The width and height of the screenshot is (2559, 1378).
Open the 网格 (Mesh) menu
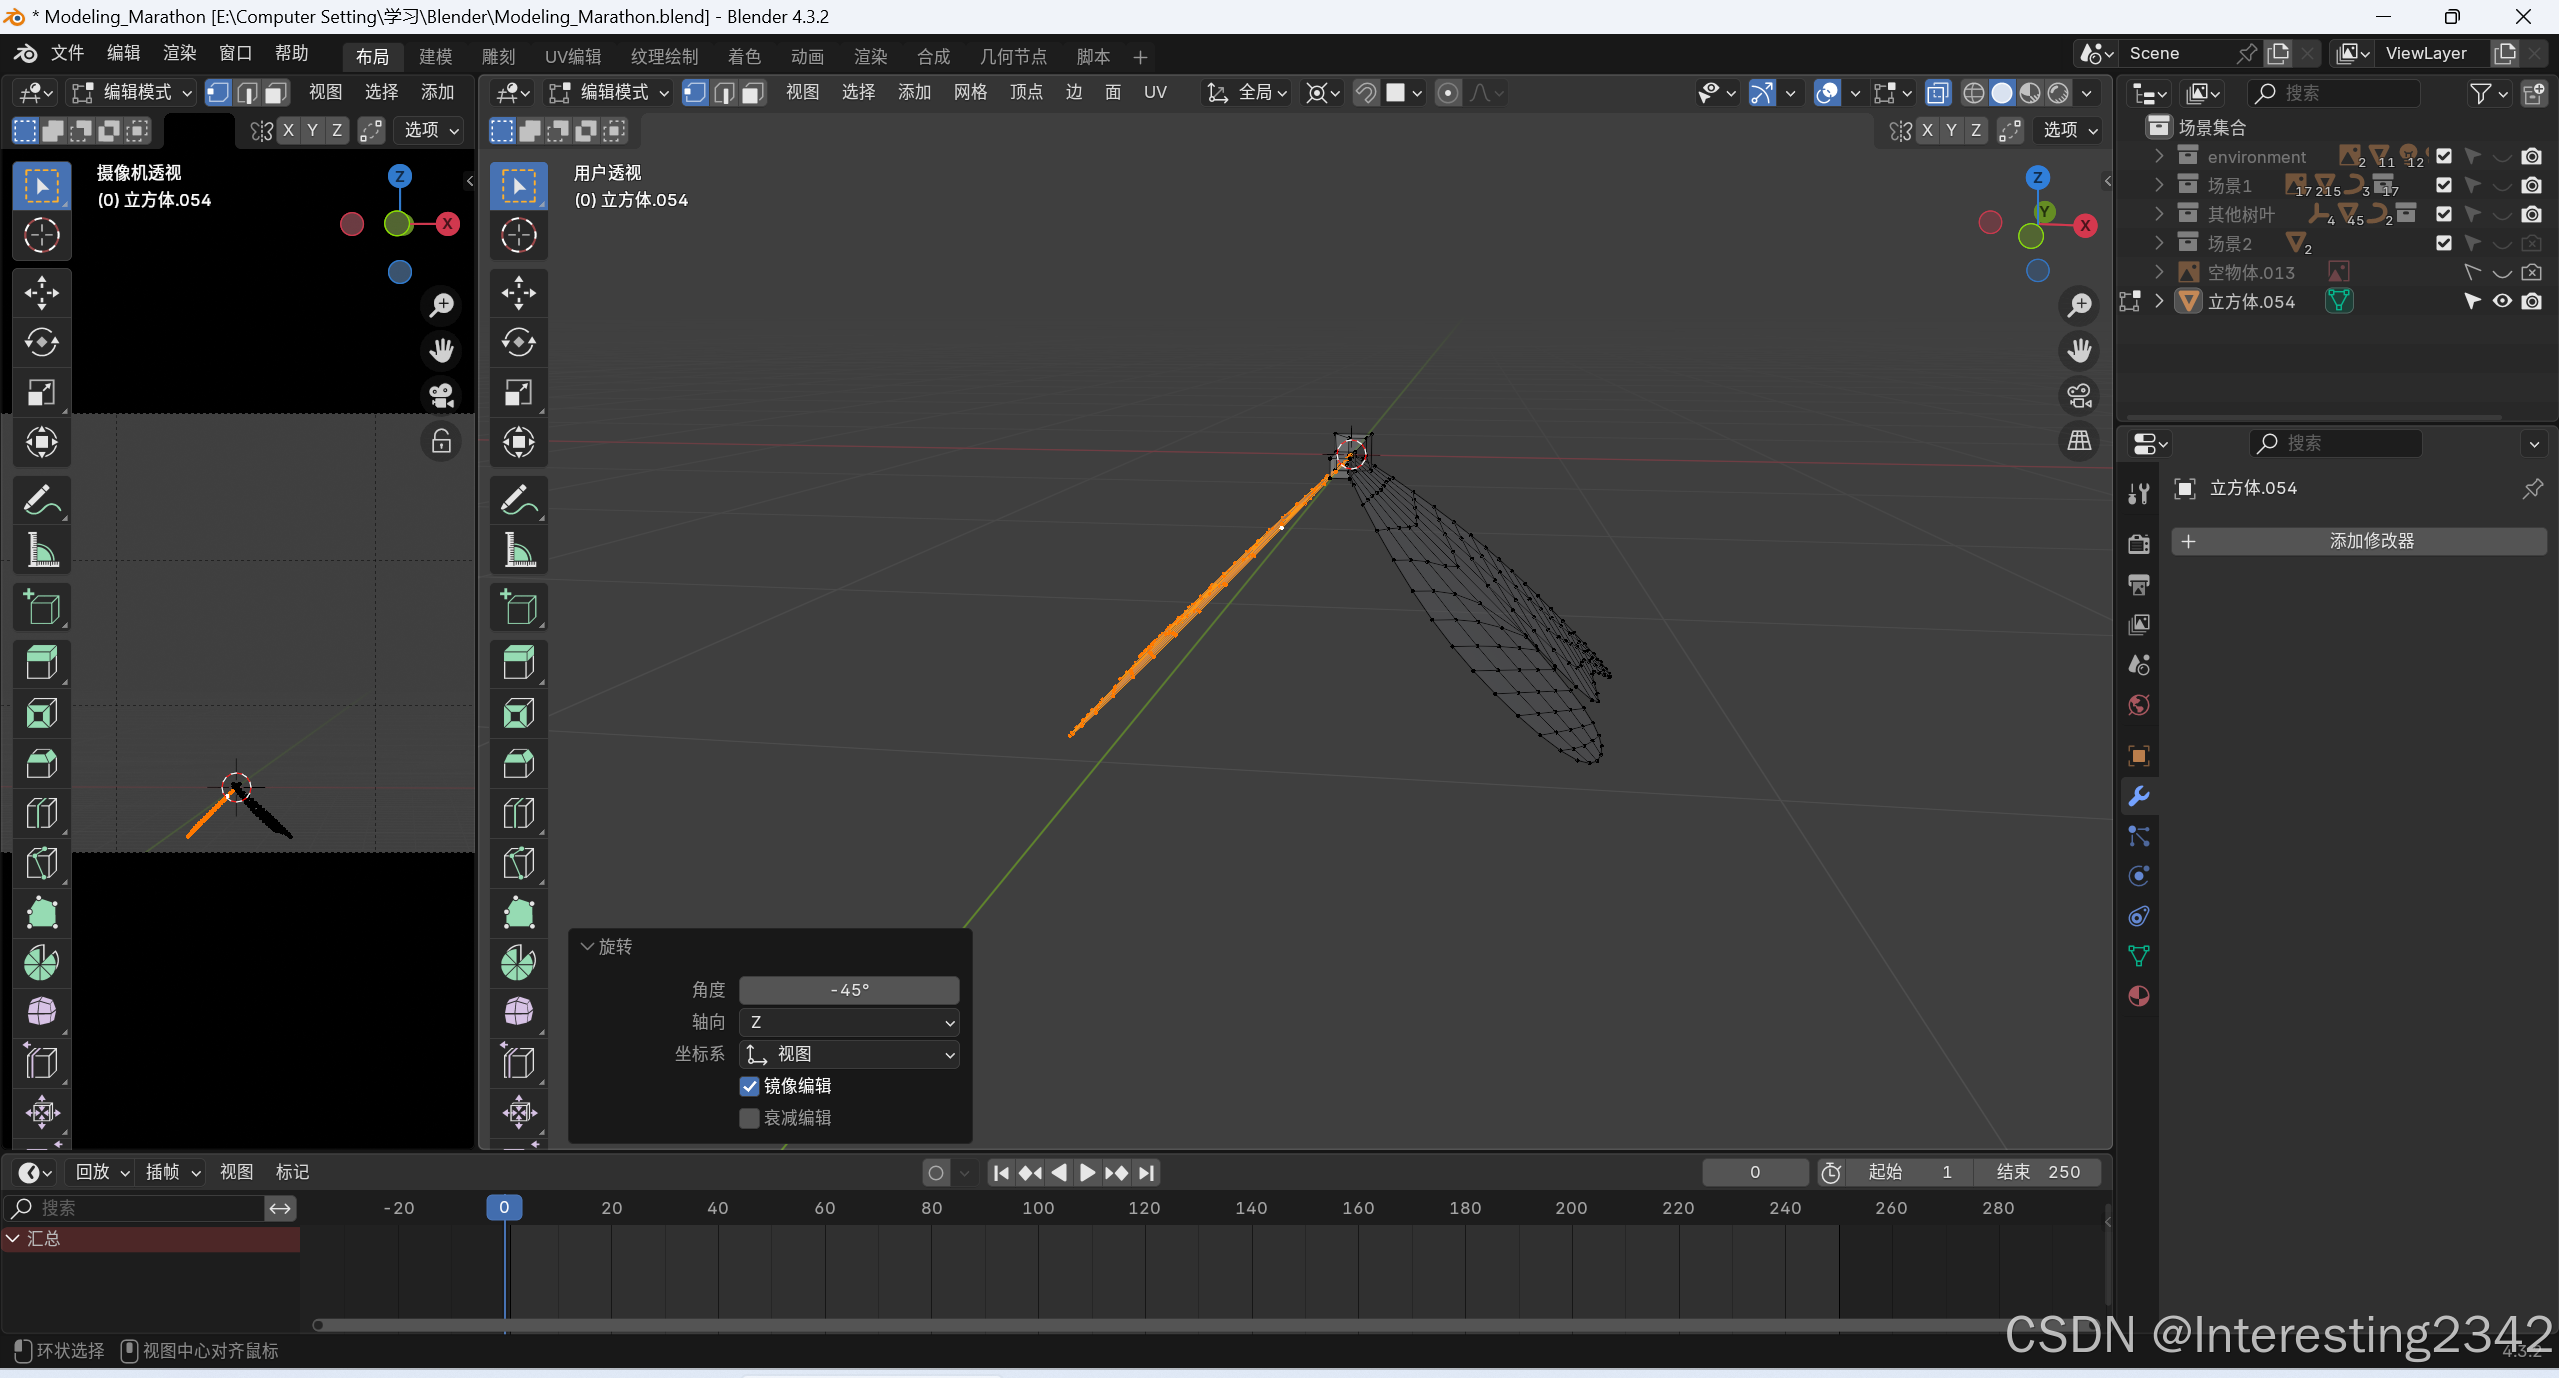pos(969,92)
